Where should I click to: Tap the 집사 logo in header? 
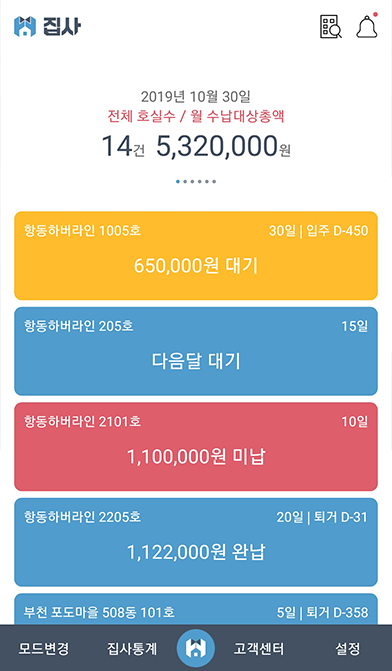click(47, 26)
